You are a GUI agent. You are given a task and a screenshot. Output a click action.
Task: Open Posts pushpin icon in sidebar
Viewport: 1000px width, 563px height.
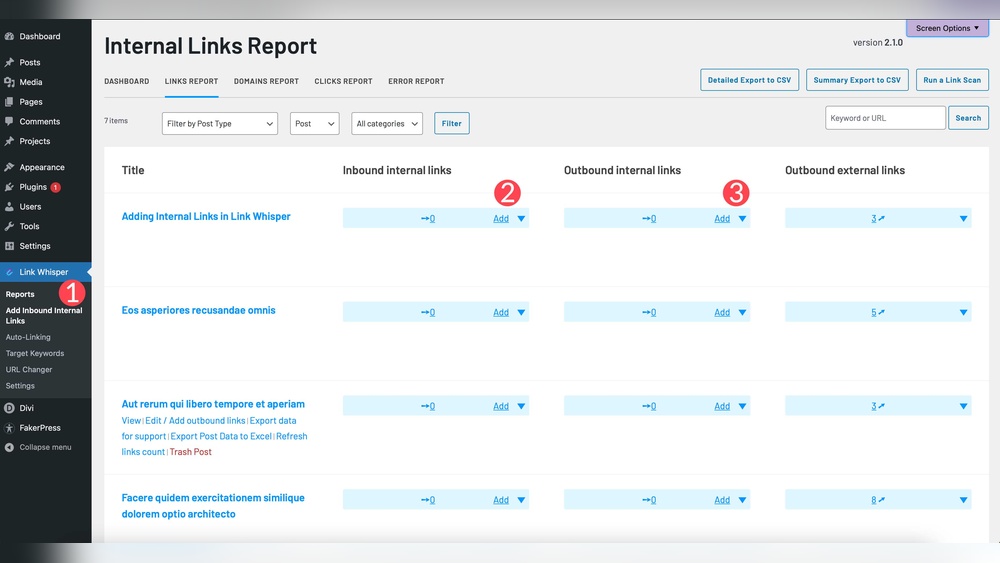[x=9, y=62]
